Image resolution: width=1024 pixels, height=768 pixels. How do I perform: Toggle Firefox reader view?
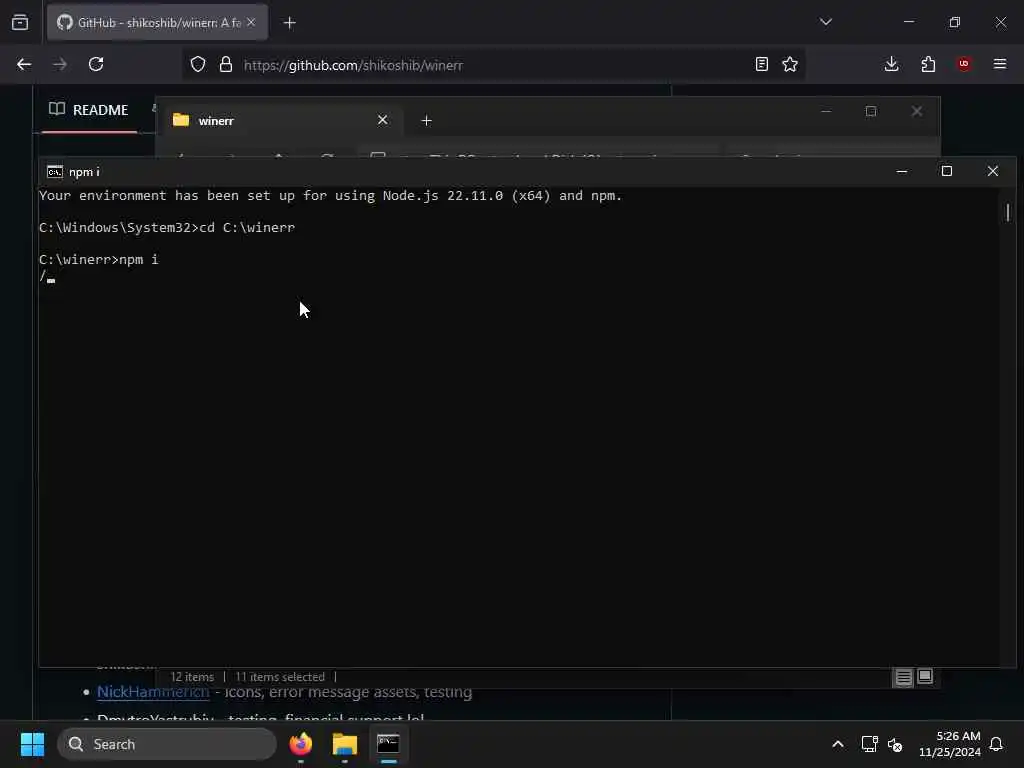point(761,64)
